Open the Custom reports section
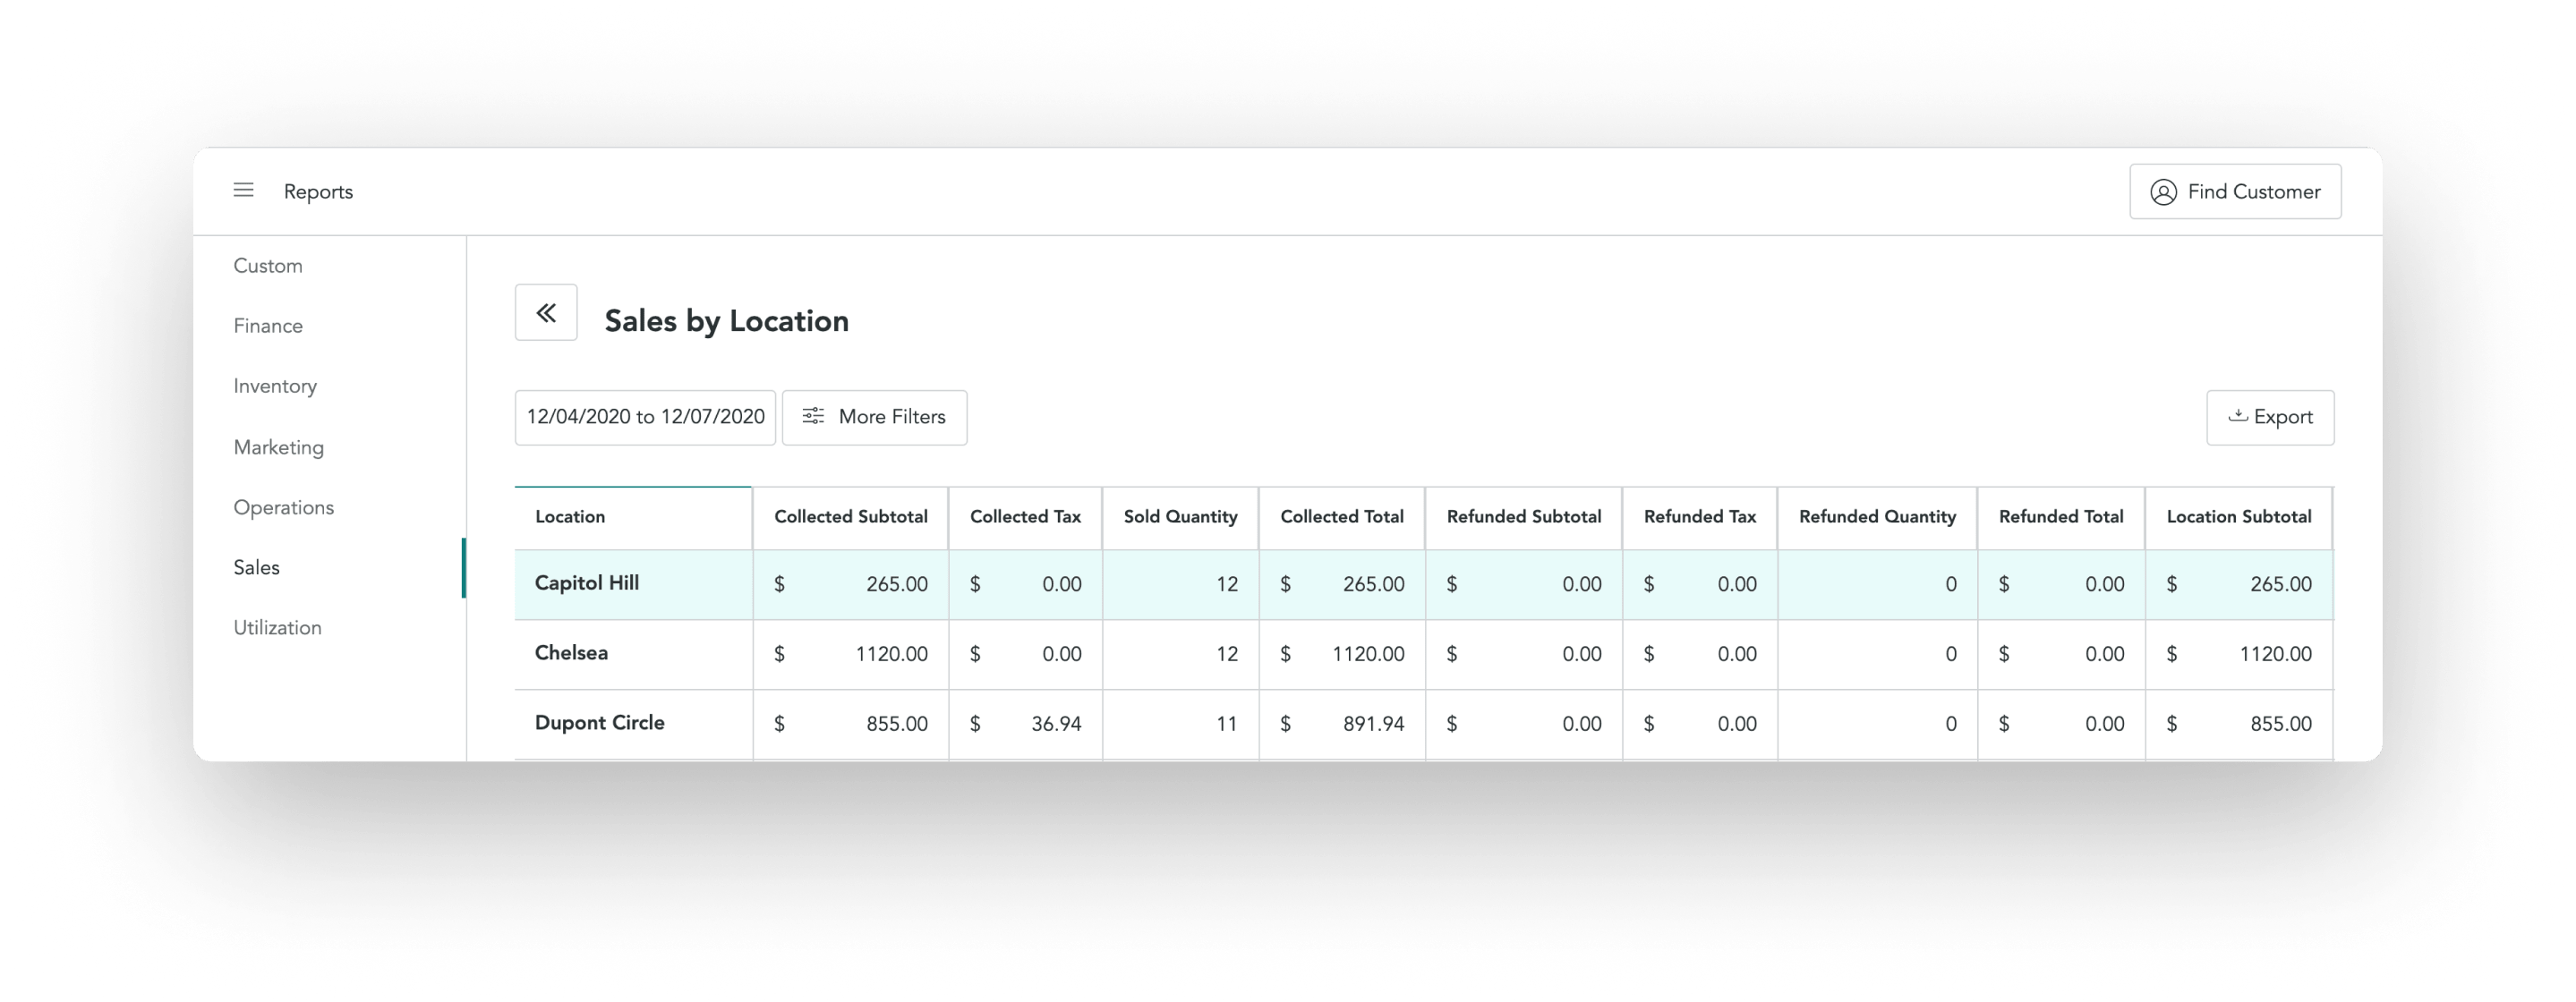2576x1002 pixels. 268,266
